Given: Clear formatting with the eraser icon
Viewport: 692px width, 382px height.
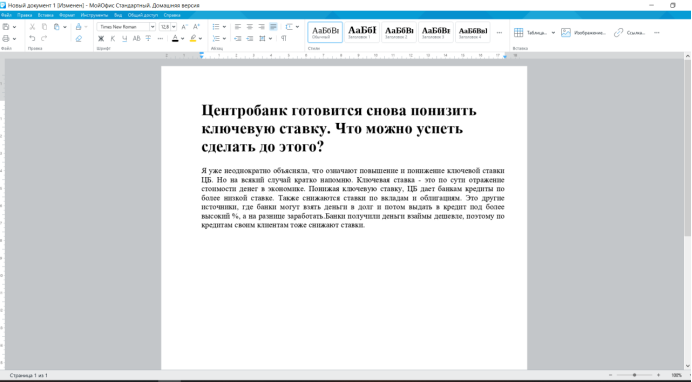Looking at the screenshot, I should point(79,38).
